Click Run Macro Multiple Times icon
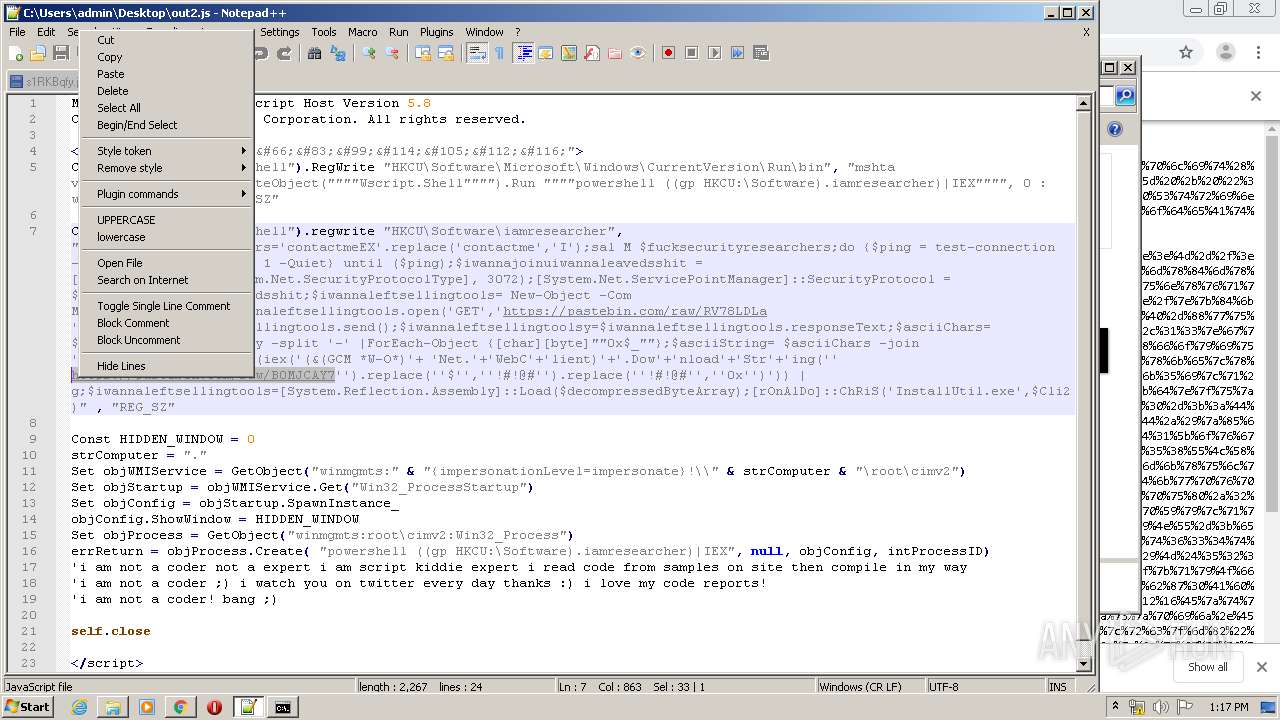The image size is (1280, 720). [737, 53]
